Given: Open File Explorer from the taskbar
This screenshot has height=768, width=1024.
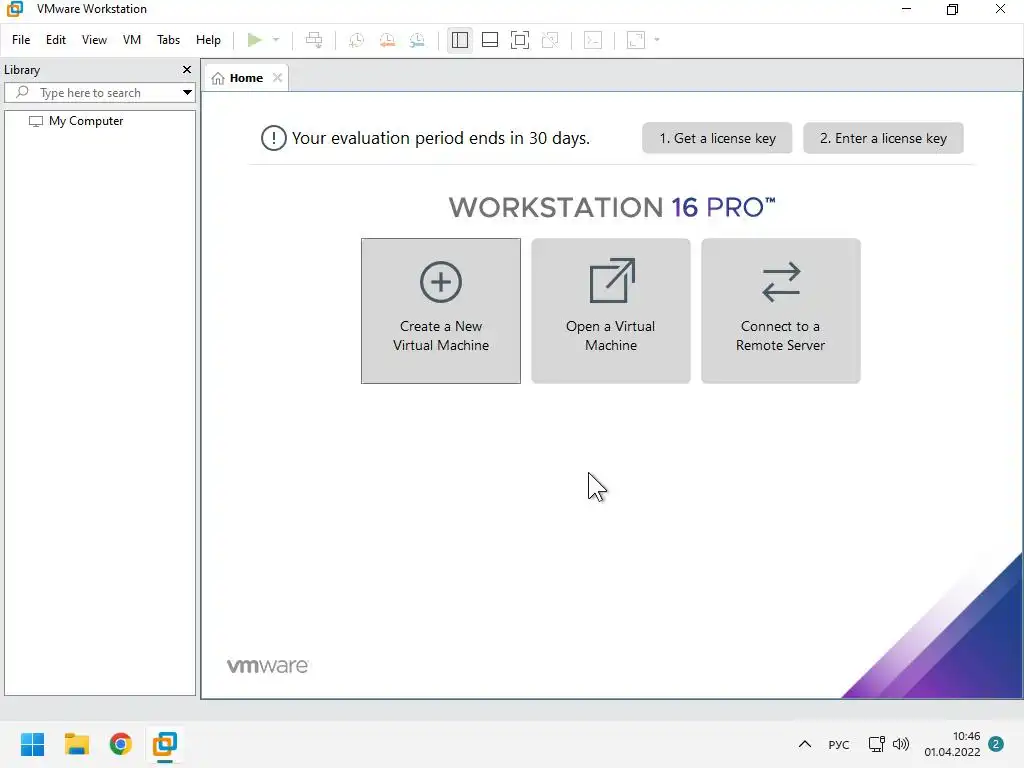Looking at the screenshot, I should (76, 744).
